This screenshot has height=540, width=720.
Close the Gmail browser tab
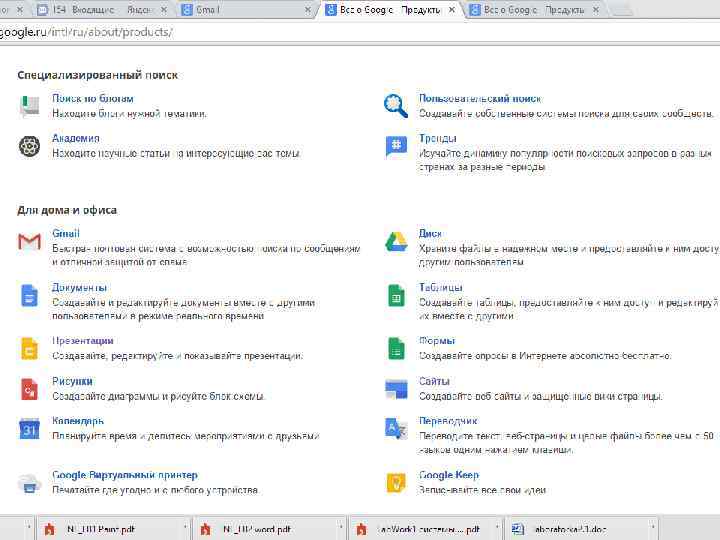[308, 10]
